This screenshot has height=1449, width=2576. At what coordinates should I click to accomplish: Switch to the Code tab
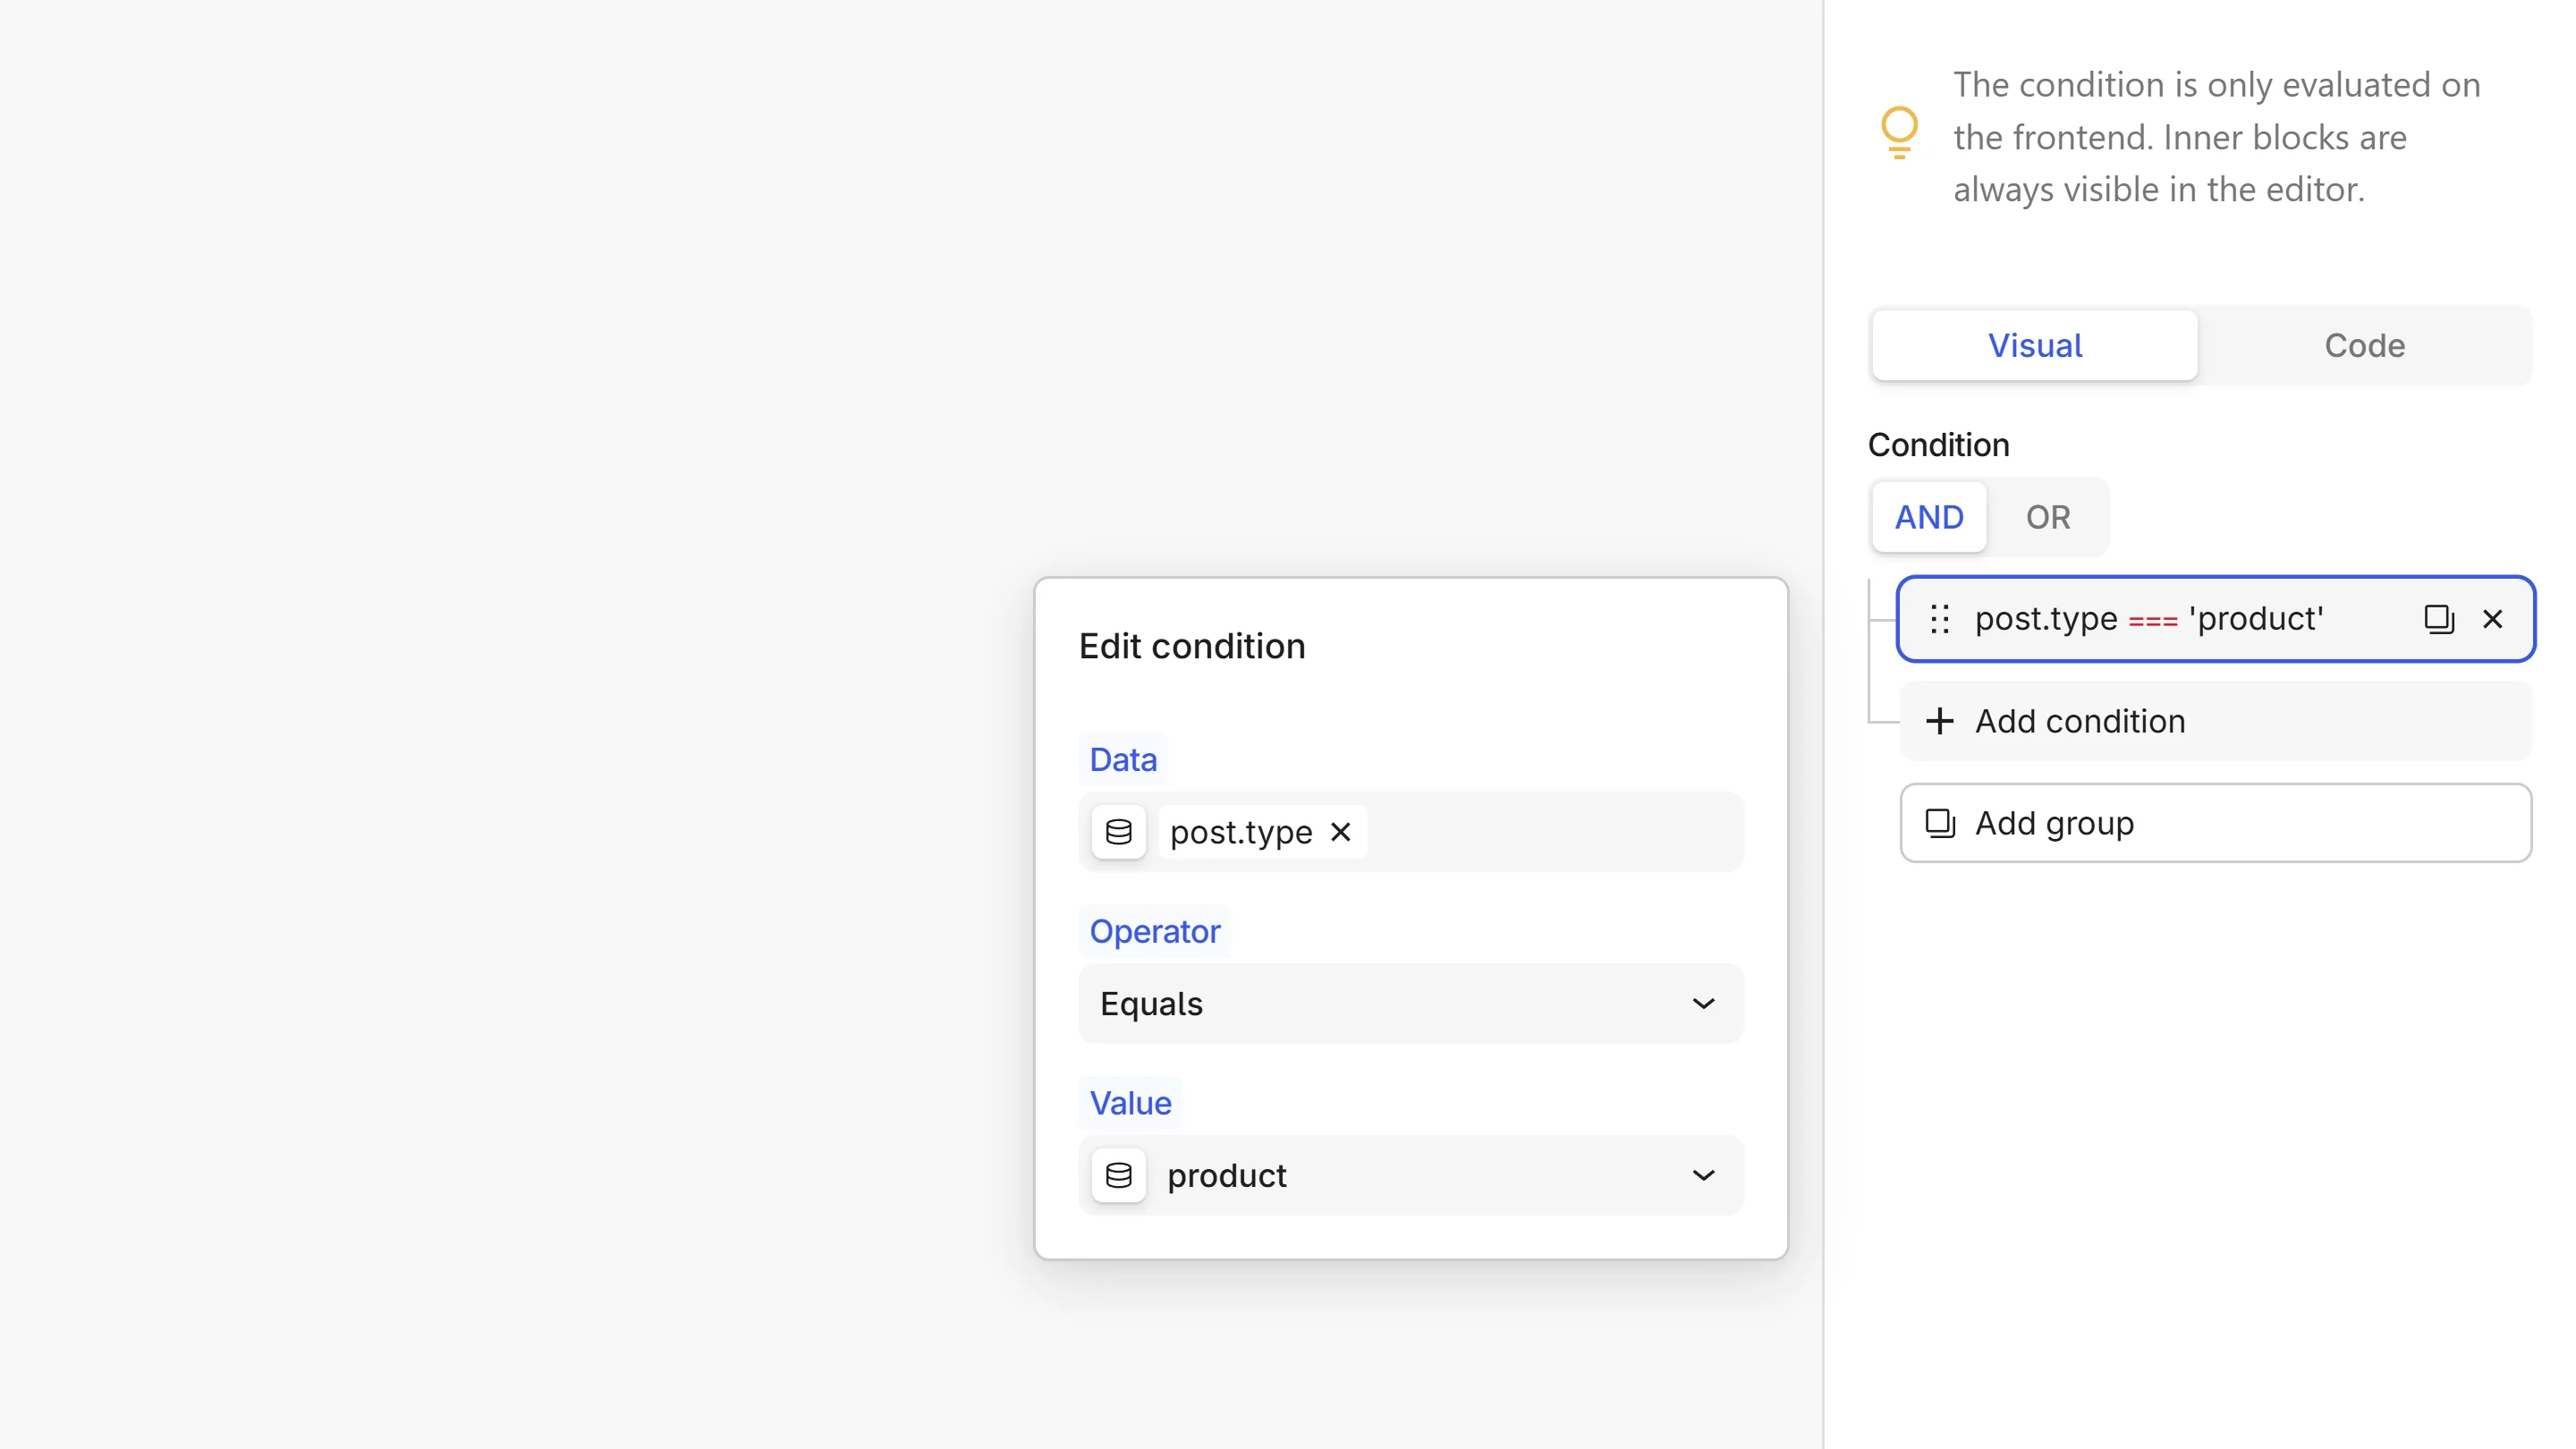pos(2364,345)
